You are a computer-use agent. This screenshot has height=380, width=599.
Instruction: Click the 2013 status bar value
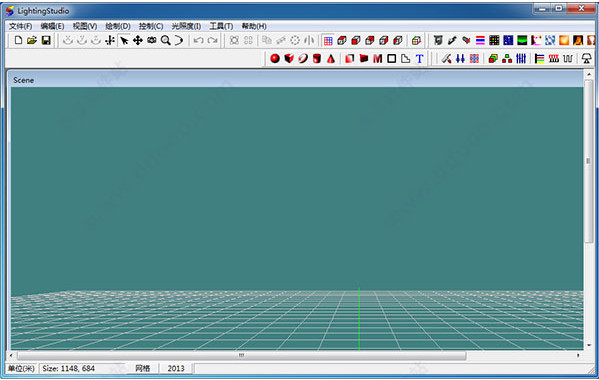tap(176, 369)
